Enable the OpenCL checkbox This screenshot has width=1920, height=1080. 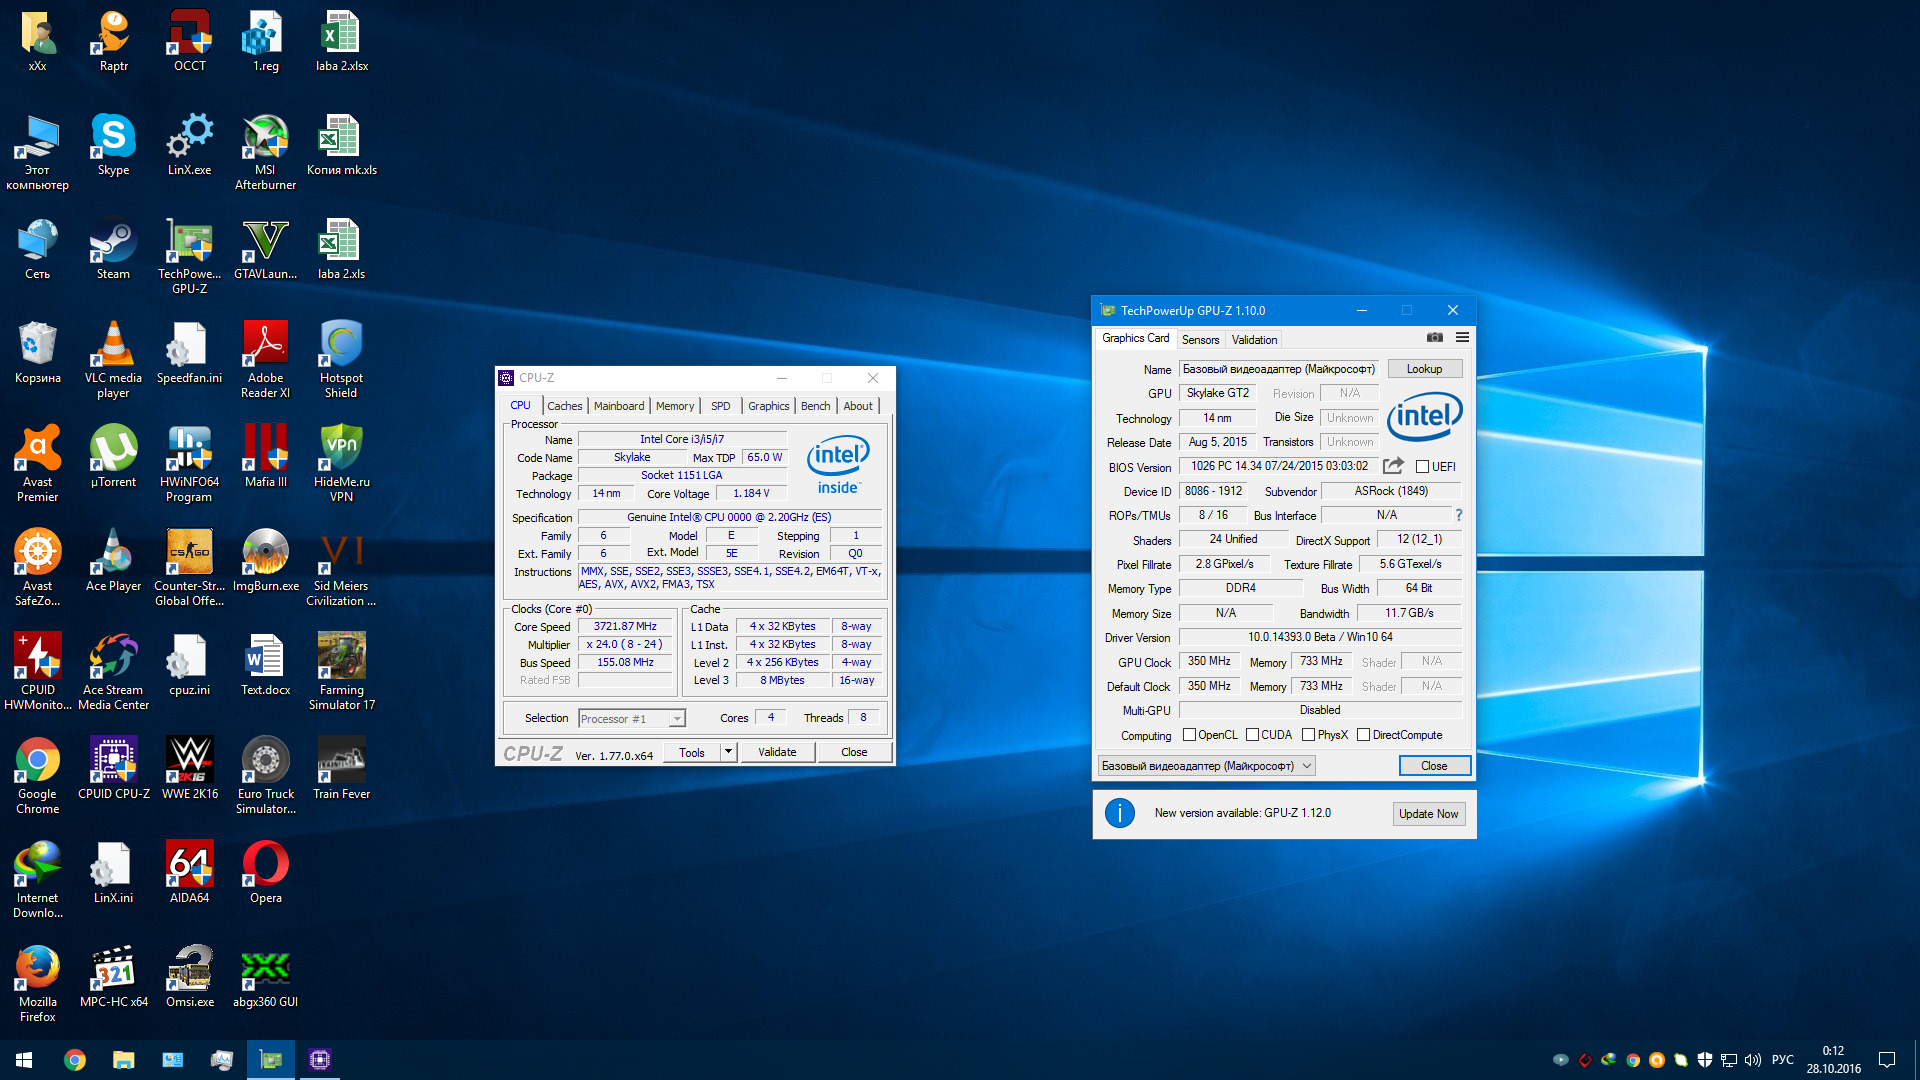coord(1189,735)
